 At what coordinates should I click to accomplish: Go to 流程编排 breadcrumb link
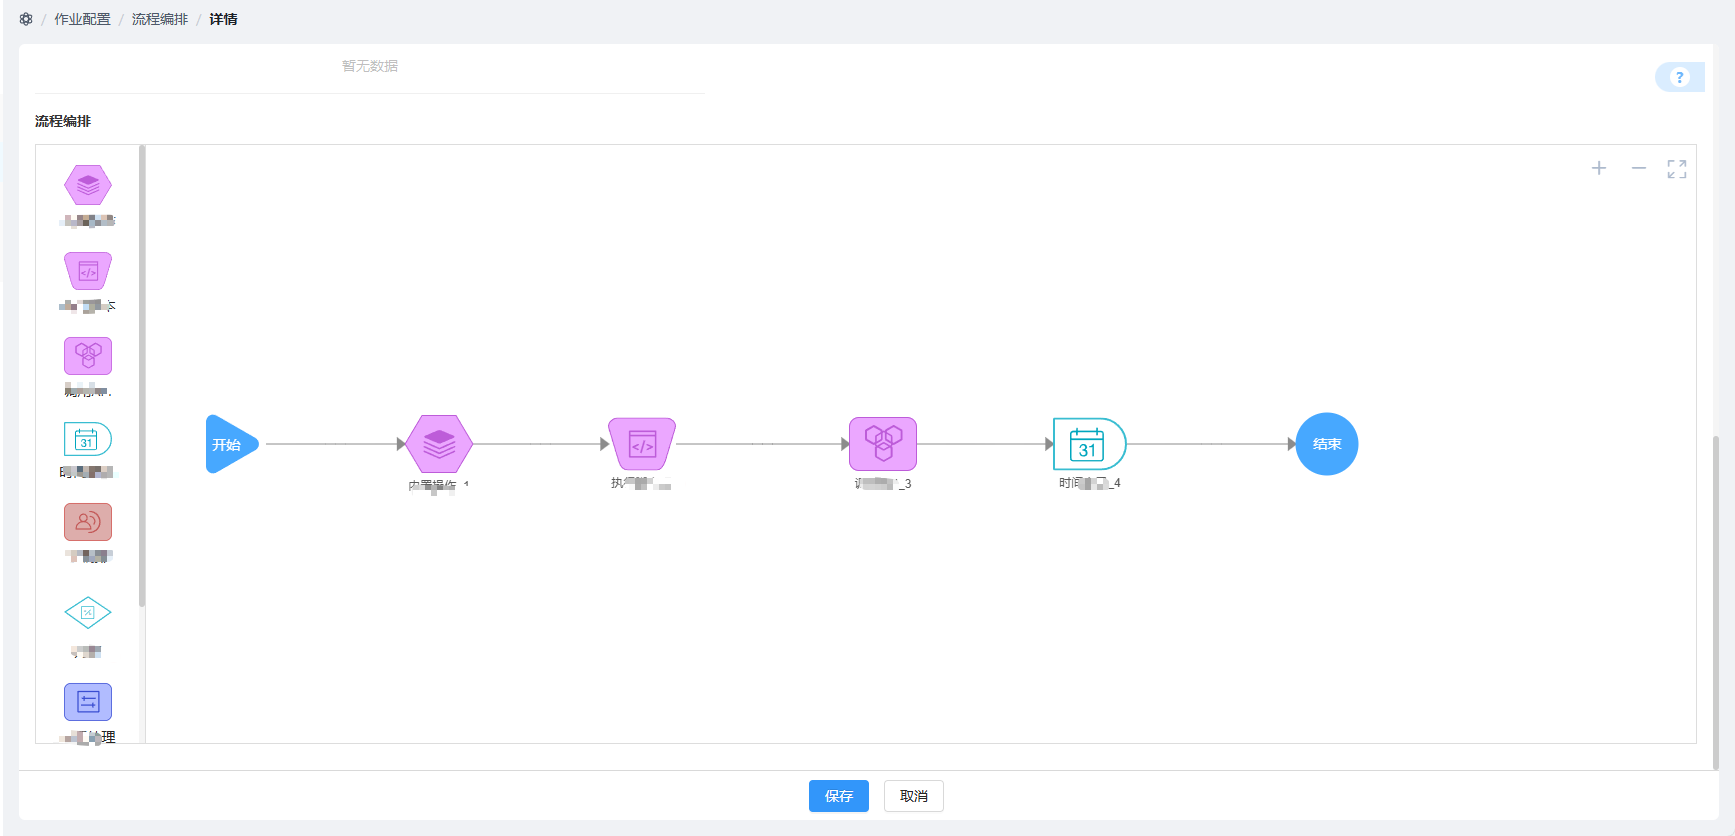tap(160, 19)
